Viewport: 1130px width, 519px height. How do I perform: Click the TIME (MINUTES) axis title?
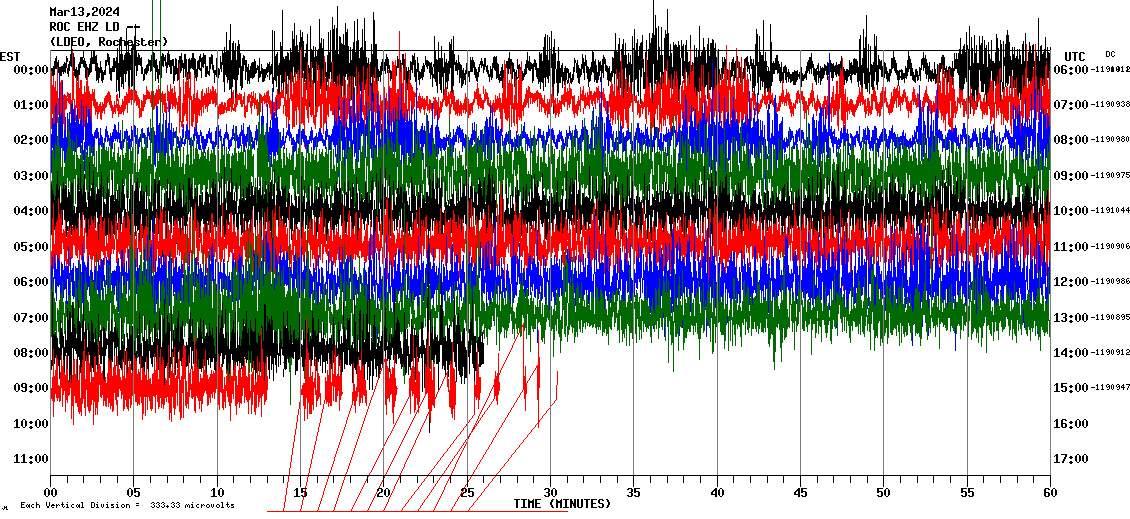point(562,504)
